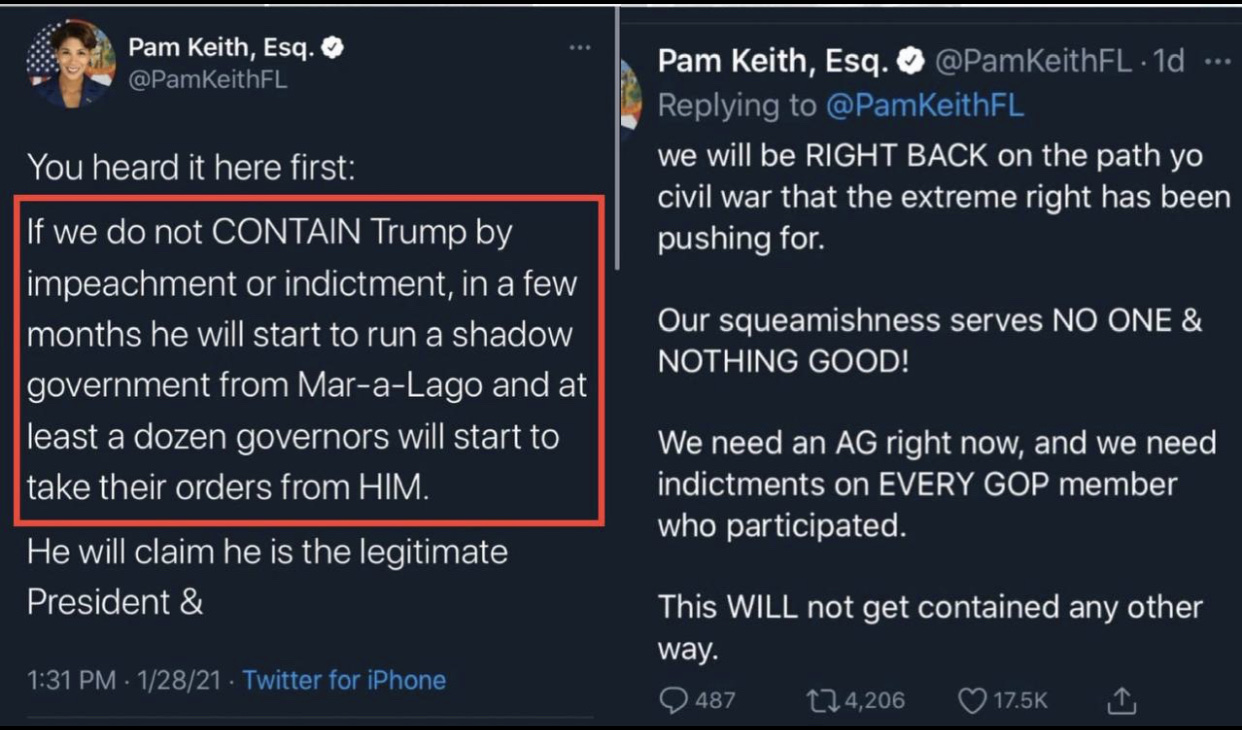Open the more options menu on left tweet
The image size is (1242, 730).
pyautogui.click(x=580, y=48)
